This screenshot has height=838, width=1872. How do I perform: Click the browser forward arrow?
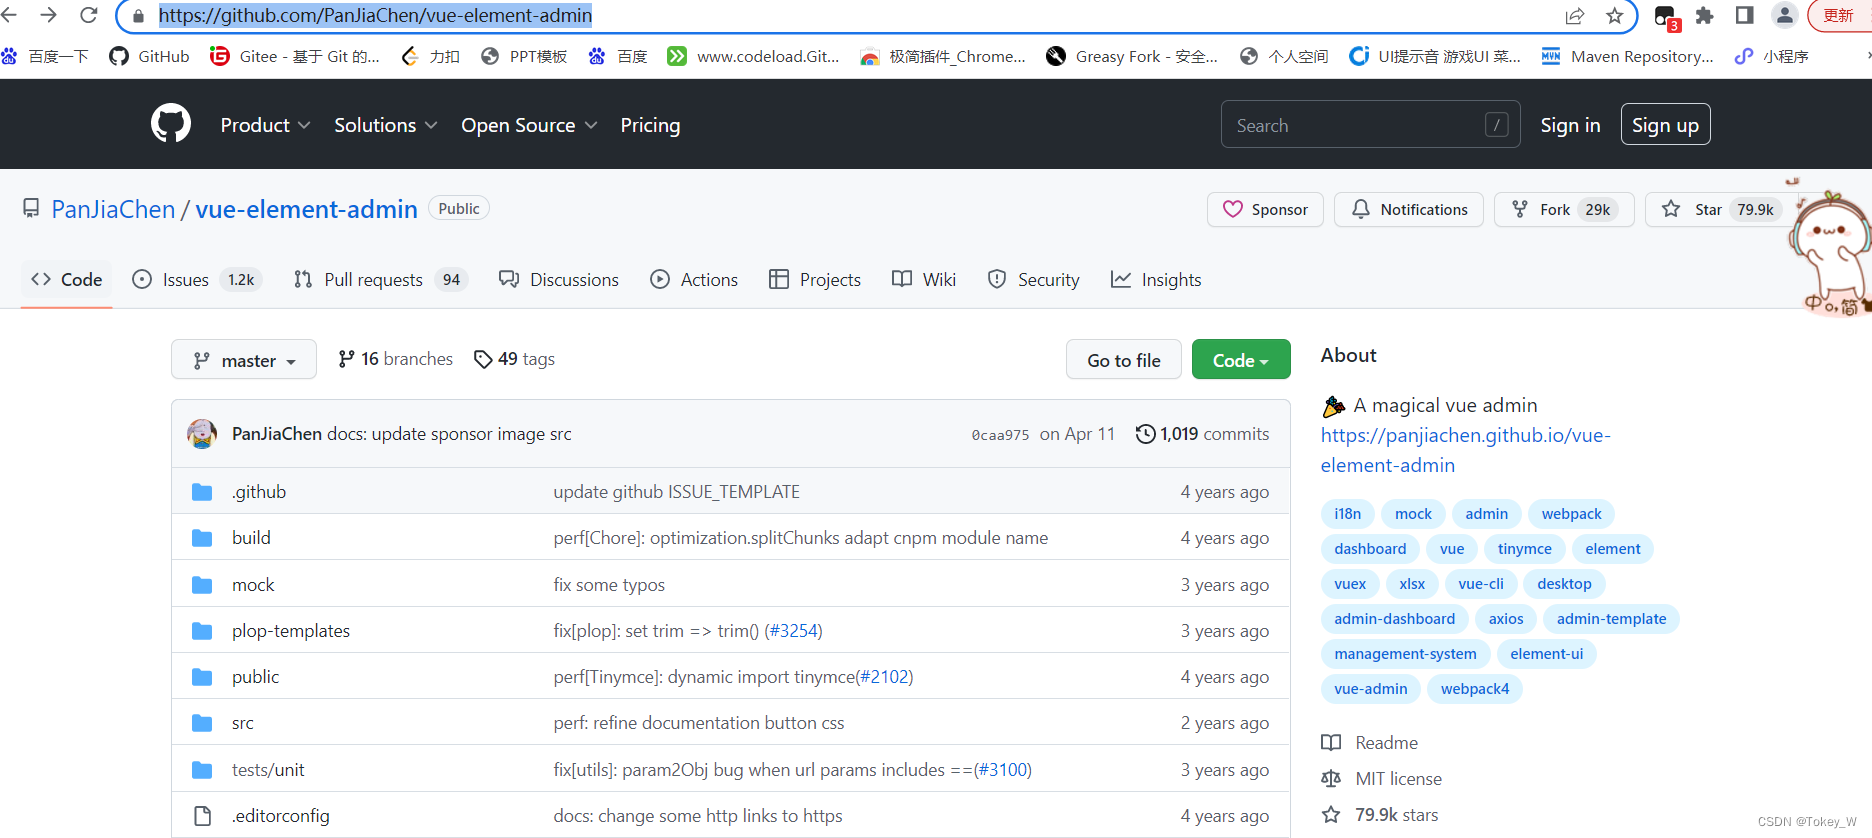[48, 15]
